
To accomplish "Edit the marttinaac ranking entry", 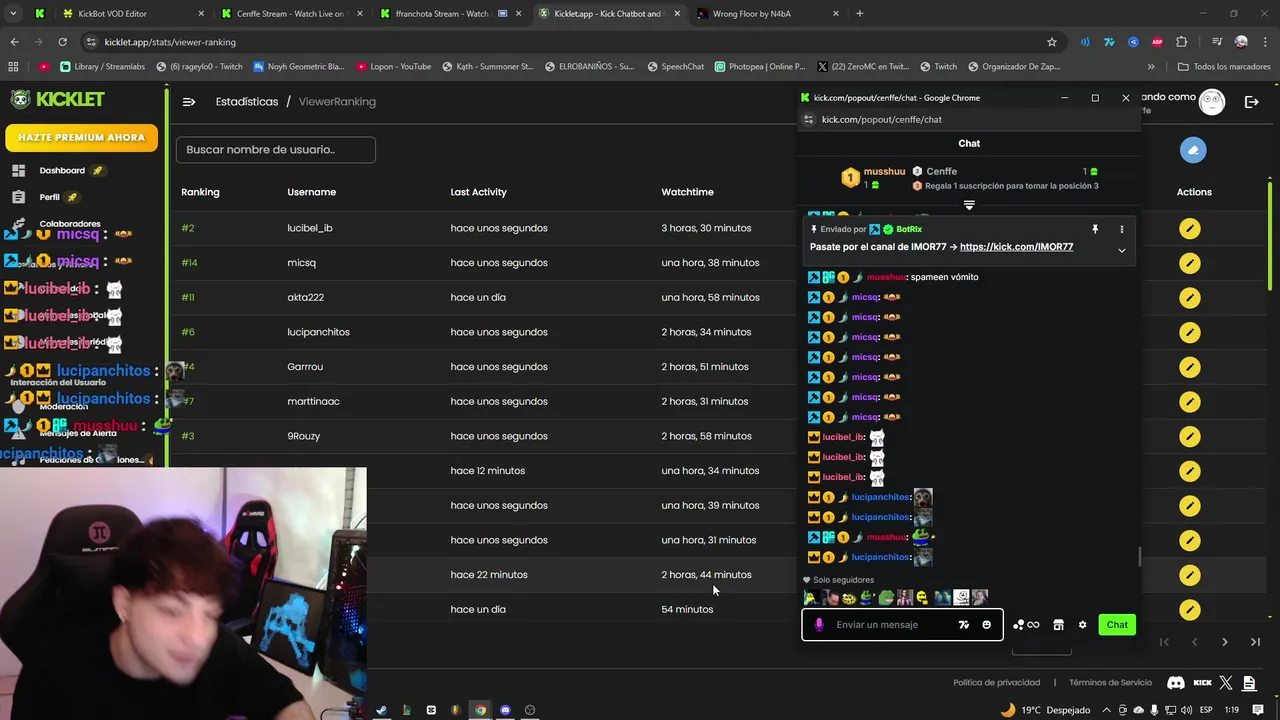I will click(1189, 402).
